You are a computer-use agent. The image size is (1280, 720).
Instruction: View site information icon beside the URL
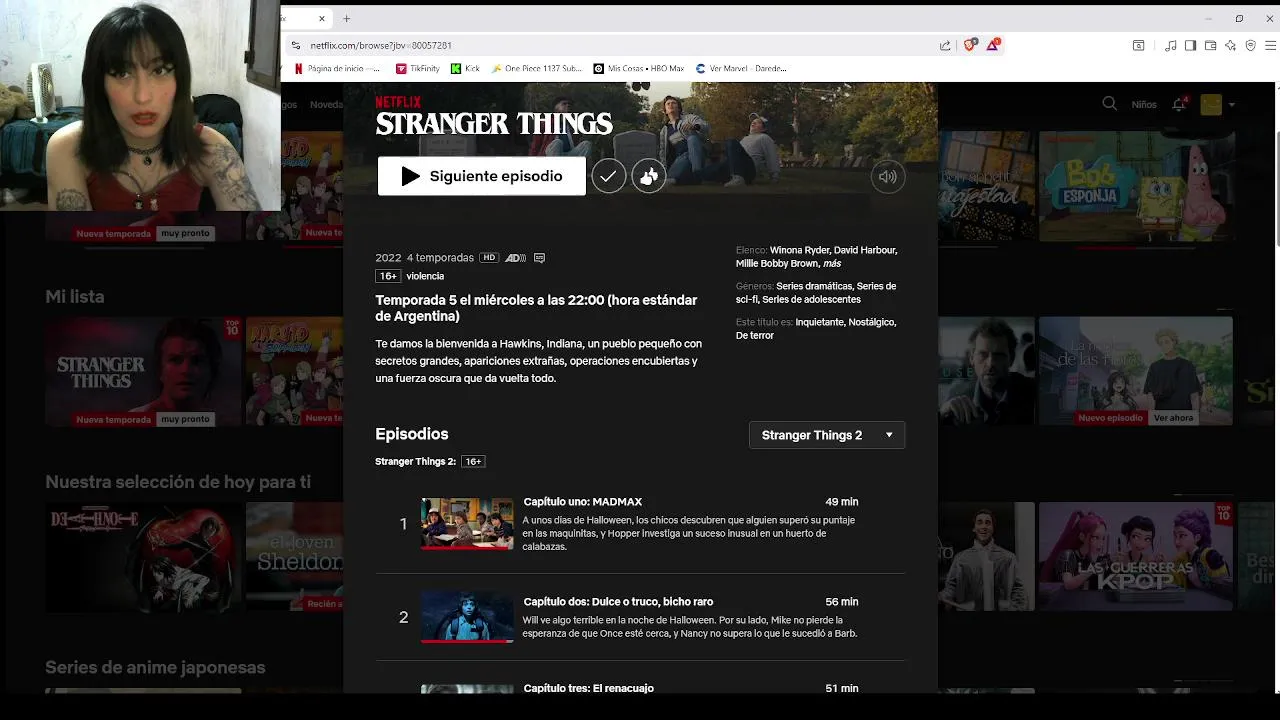coord(296,45)
